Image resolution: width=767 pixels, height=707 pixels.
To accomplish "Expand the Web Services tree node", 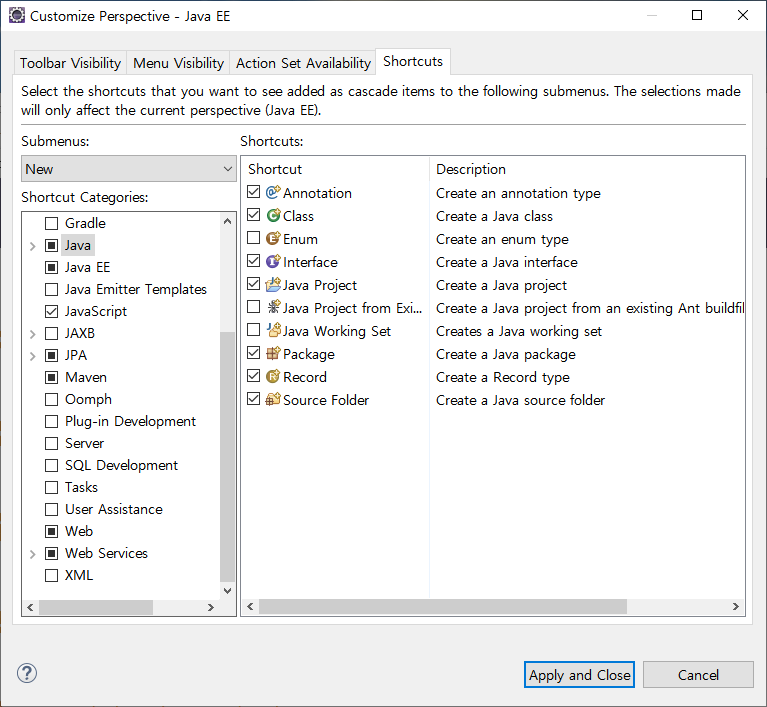I will [x=33, y=554].
